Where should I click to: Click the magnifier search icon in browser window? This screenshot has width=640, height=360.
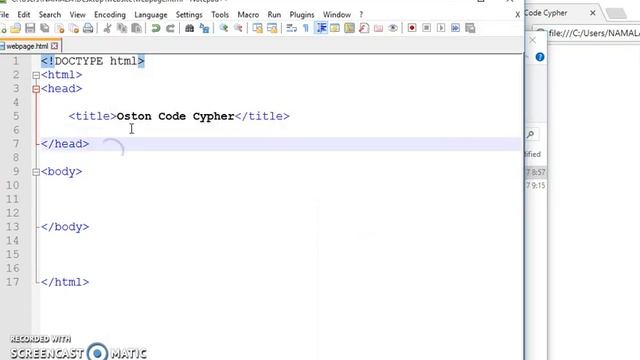531,134
